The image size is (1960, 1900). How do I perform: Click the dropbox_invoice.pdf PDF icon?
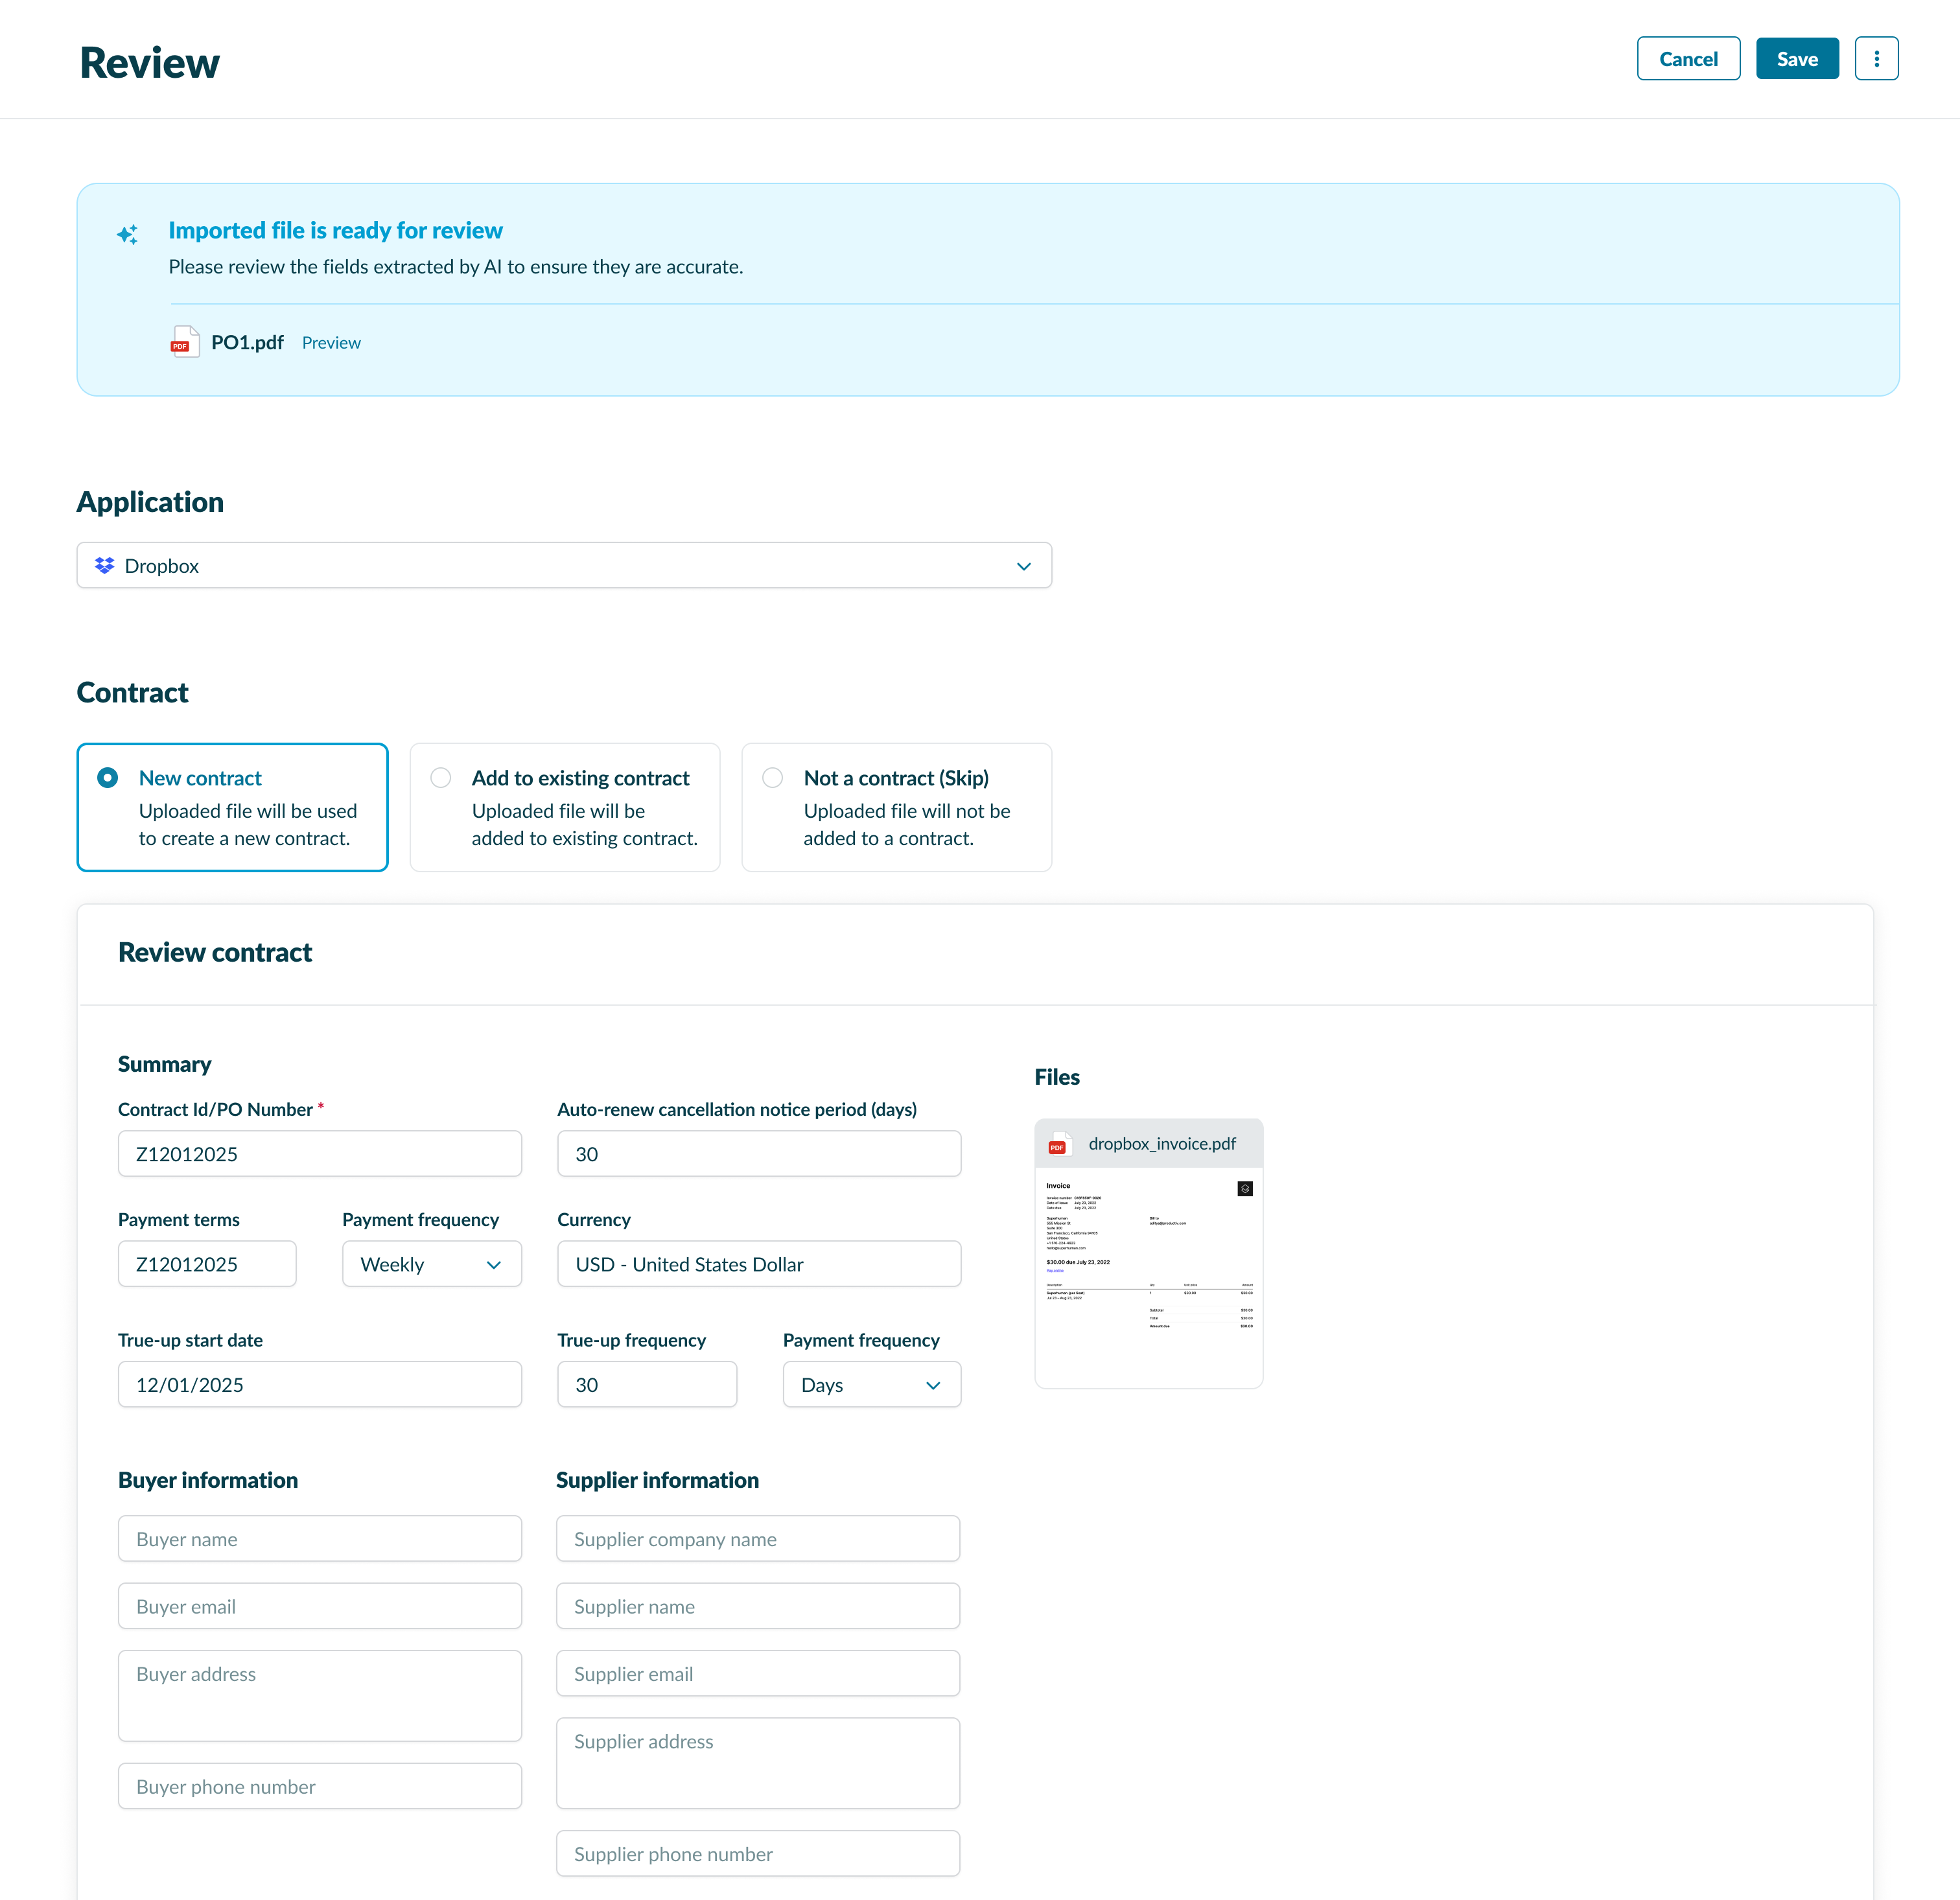(1058, 1144)
